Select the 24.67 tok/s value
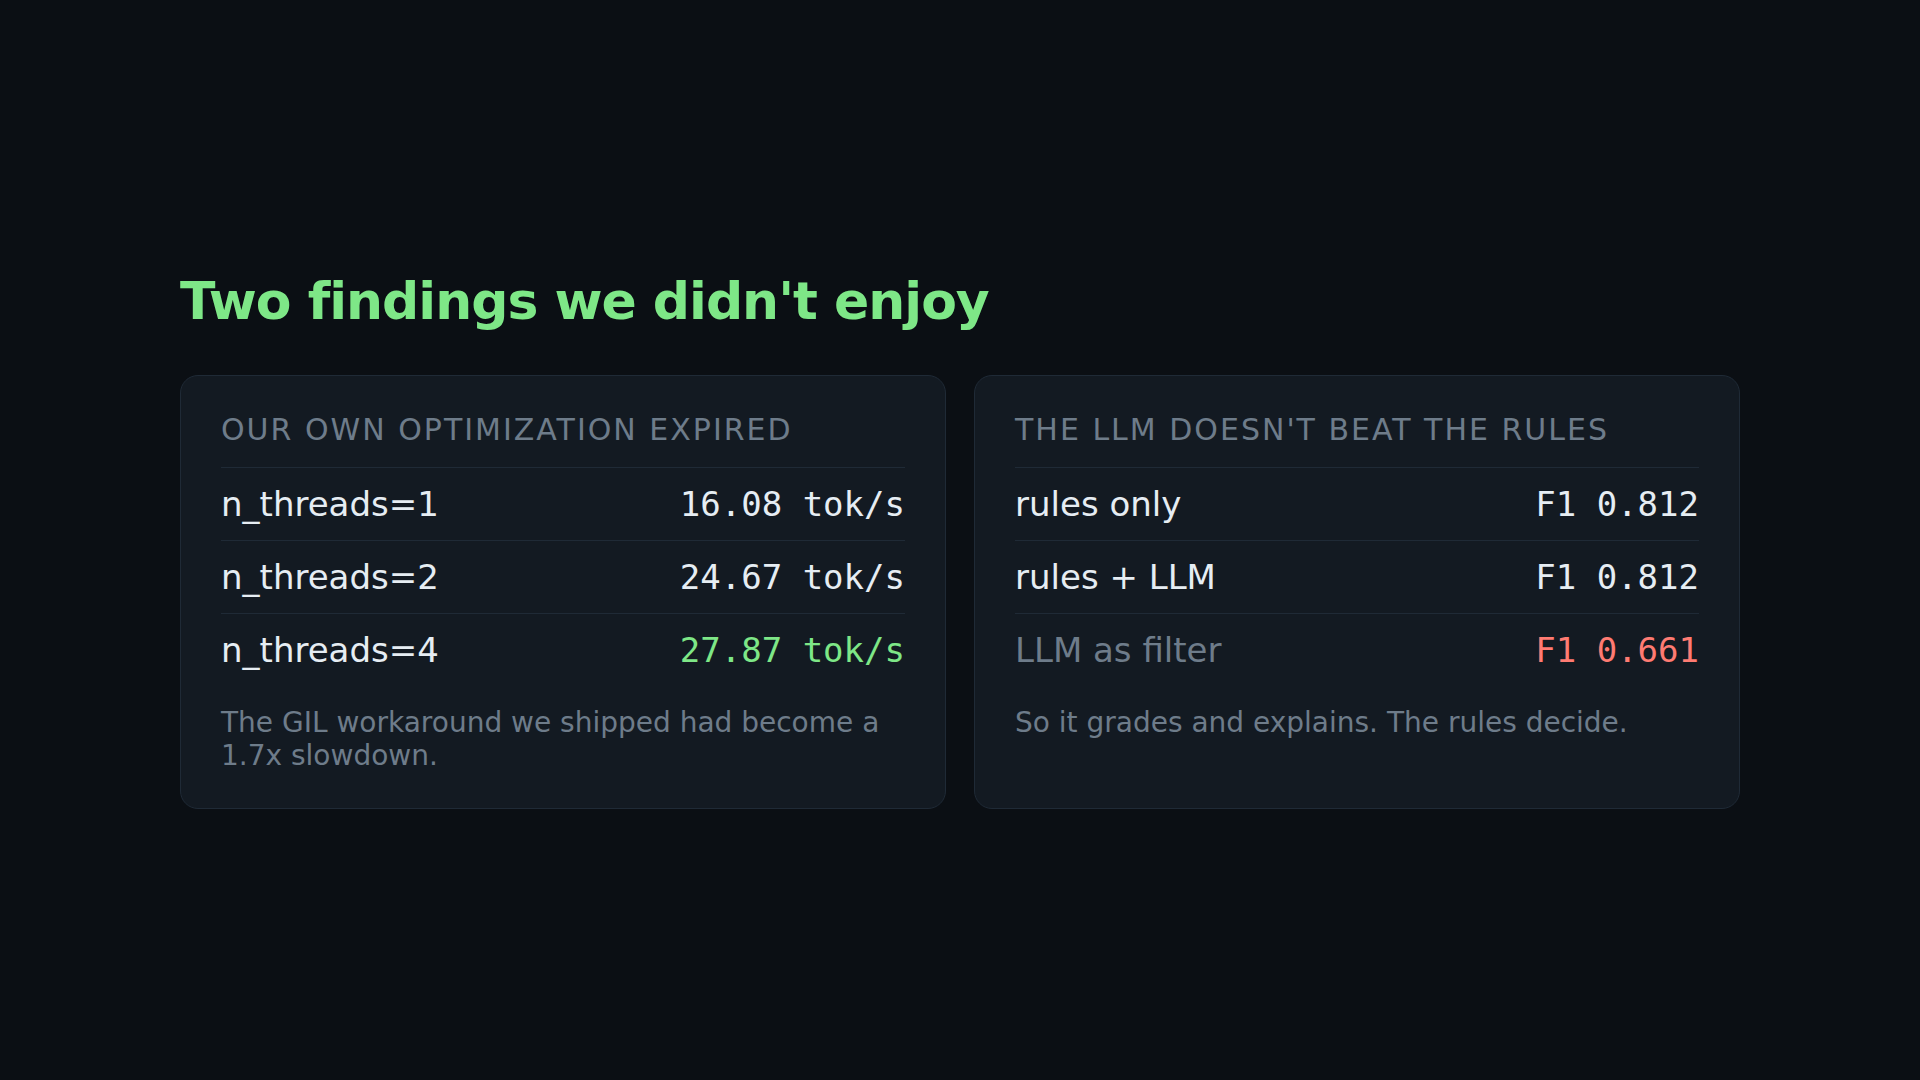The height and width of the screenshot is (1080, 1920). (x=791, y=577)
